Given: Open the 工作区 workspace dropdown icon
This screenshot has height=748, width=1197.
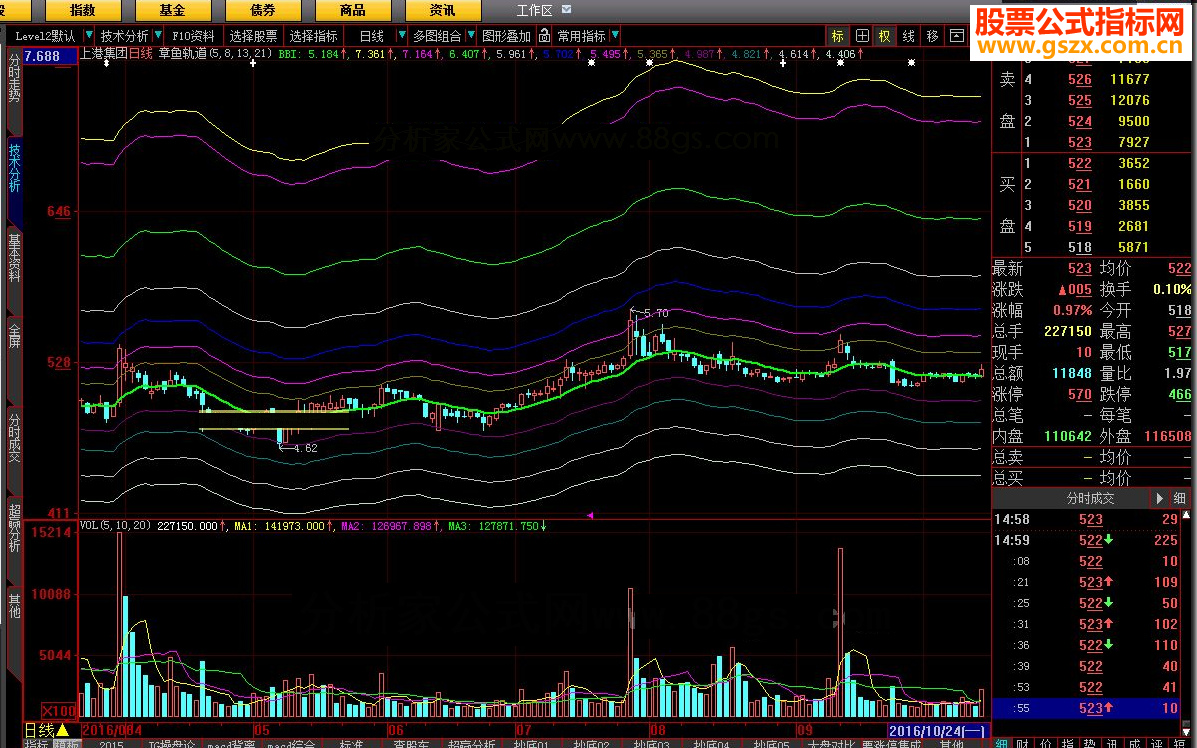Looking at the screenshot, I should click(567, 9).
